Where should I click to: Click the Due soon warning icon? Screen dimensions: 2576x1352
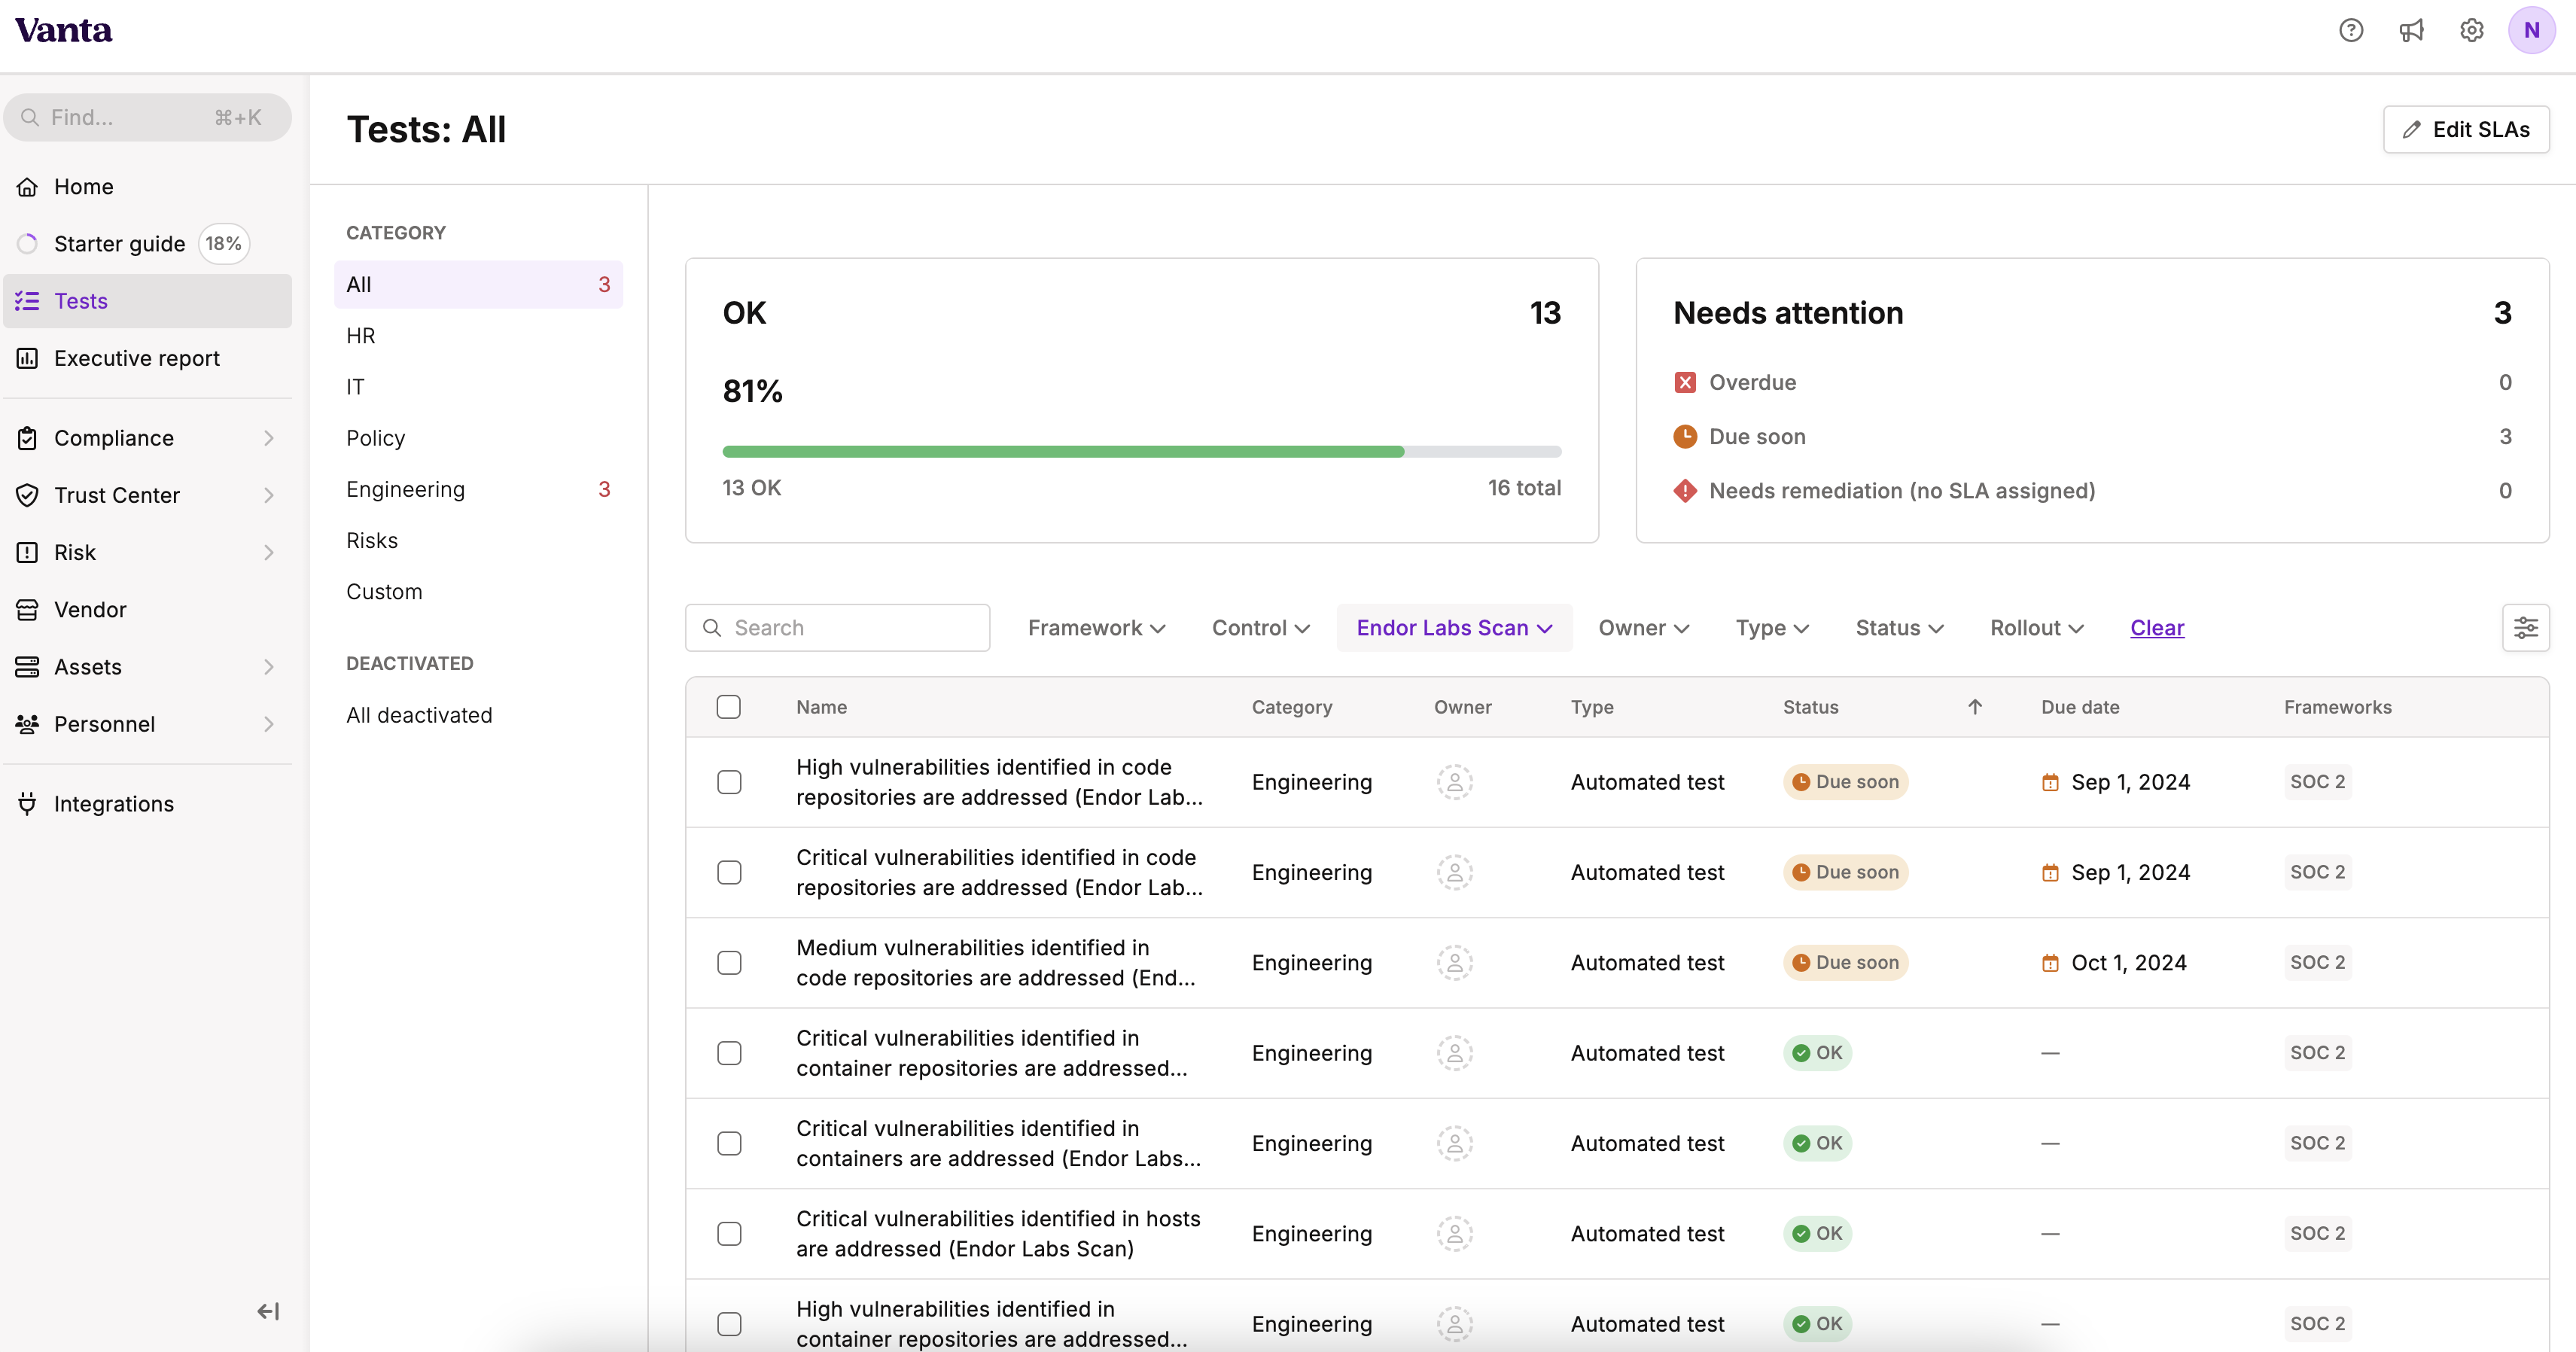tap(1685, 436)
